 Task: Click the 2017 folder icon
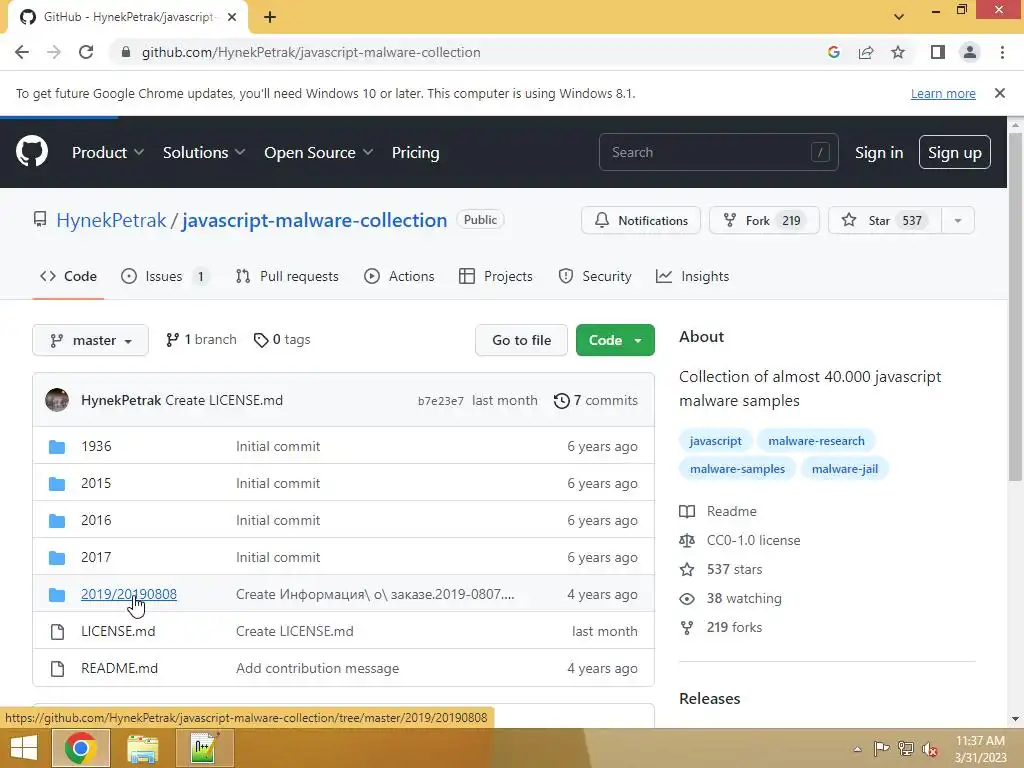[57, 558]
